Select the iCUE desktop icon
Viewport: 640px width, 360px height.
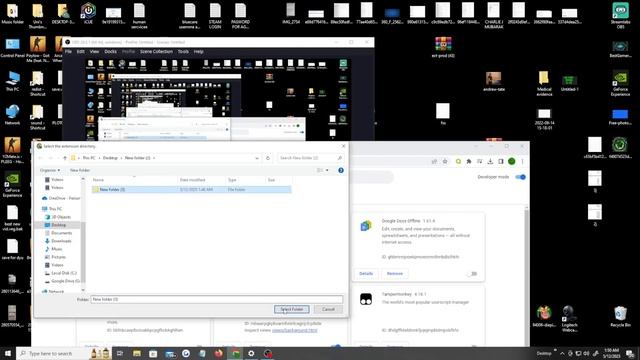[88, 13]
